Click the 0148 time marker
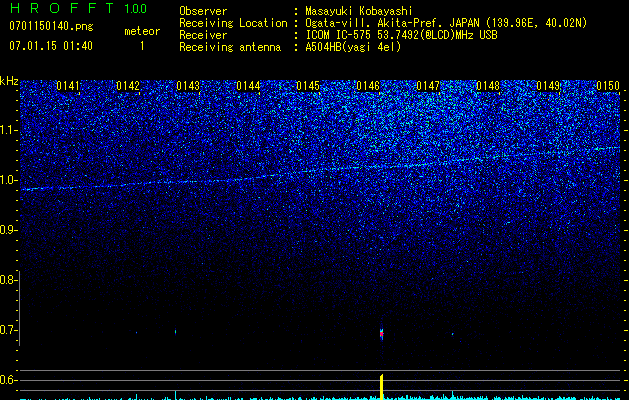Image resolution: width=629 pixels, height=400 pixels. tap(488, 86)
